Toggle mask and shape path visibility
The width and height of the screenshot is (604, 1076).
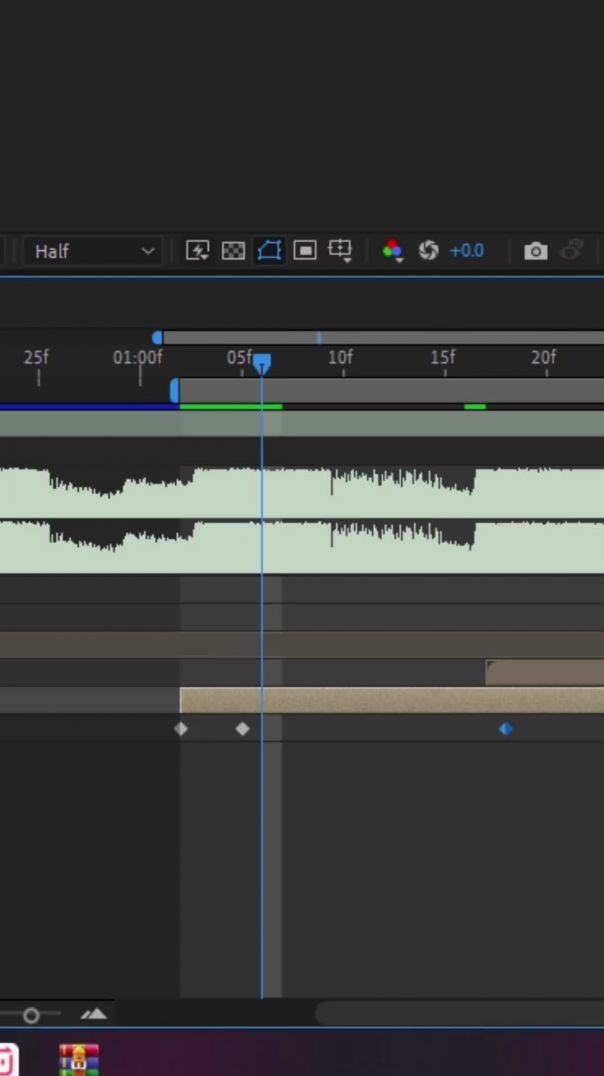click(269, 251)
